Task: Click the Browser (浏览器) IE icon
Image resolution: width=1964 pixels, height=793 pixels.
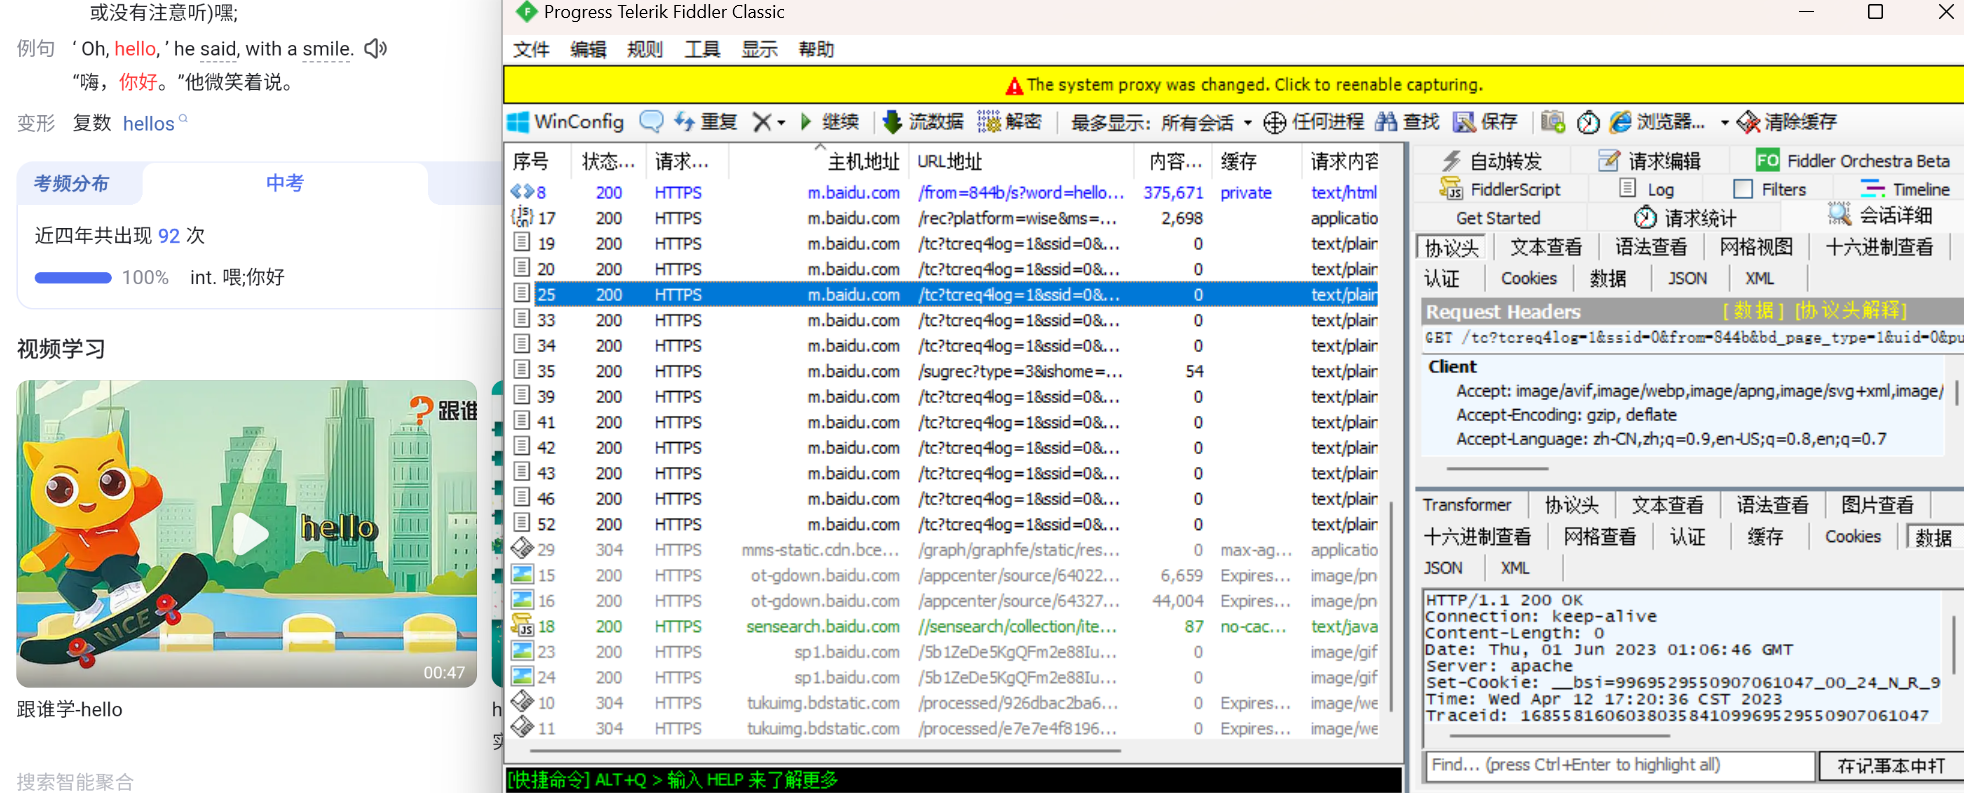Action: coord(1621,122)
